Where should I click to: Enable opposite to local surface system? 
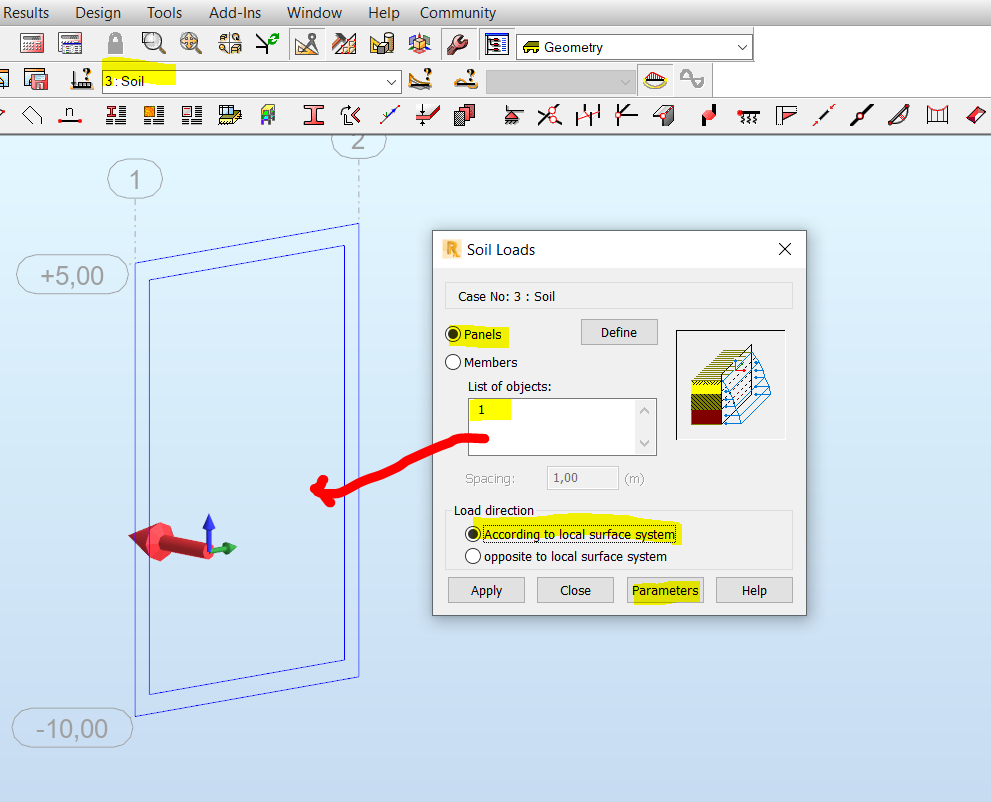pos(472,556)
